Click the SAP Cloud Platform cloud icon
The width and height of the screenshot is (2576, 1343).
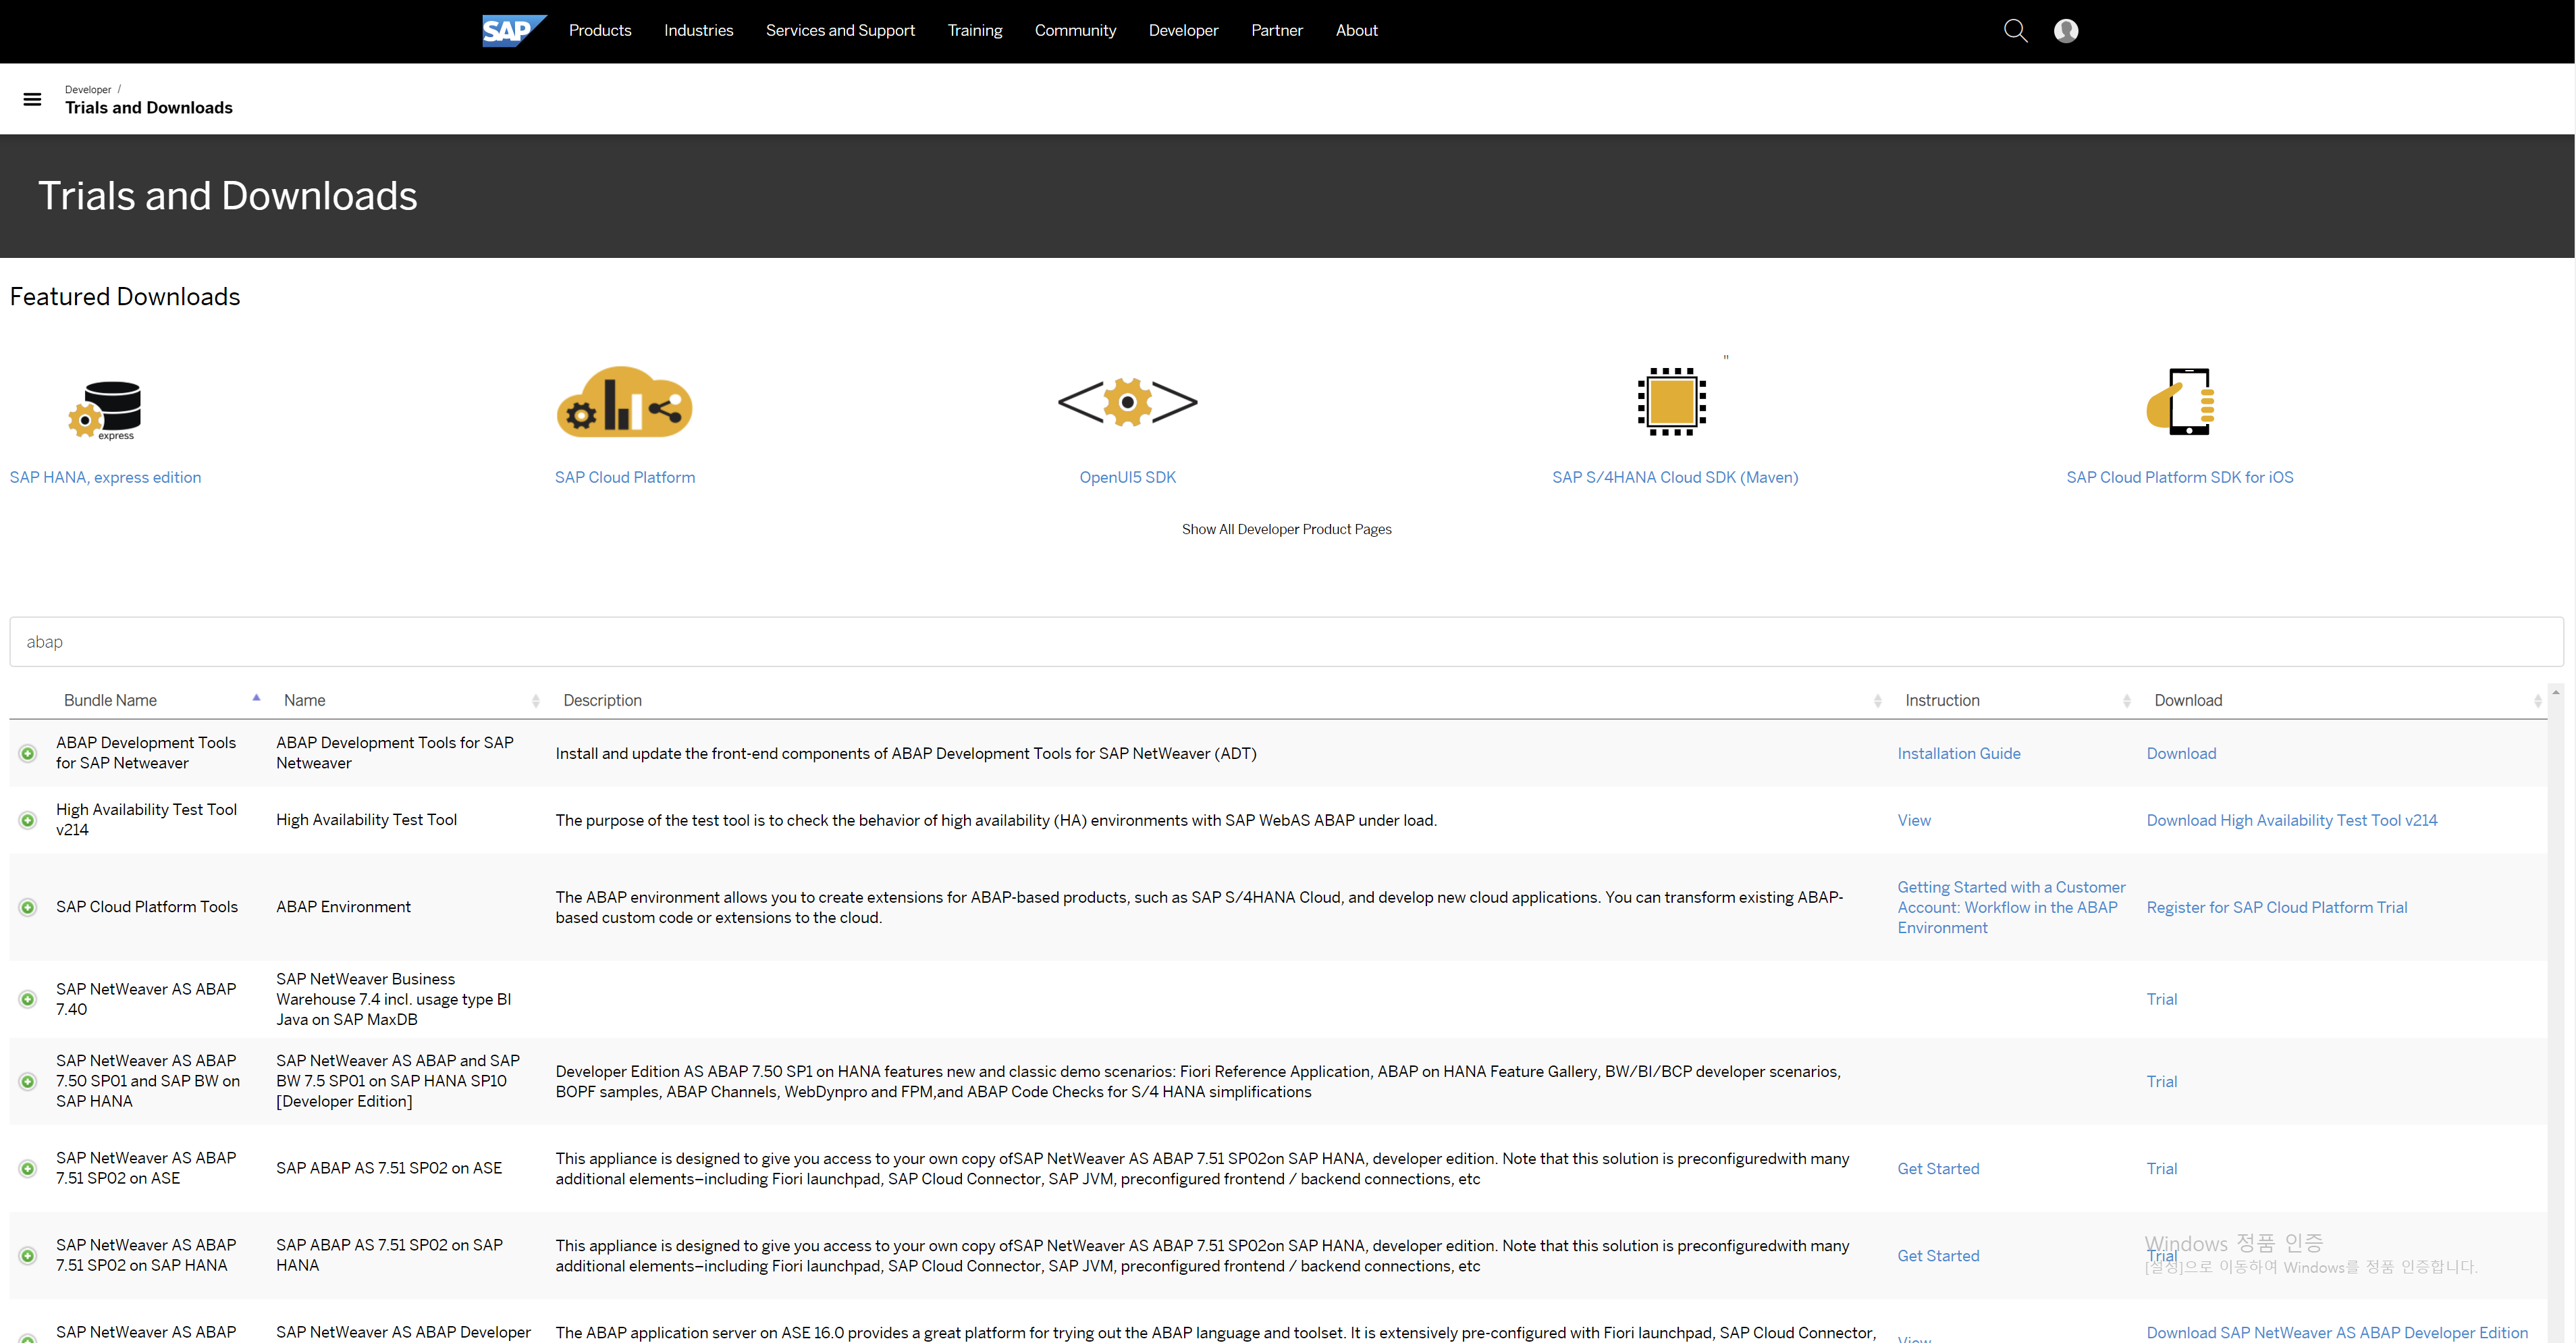pyautogui.click(x=624, y=402)
